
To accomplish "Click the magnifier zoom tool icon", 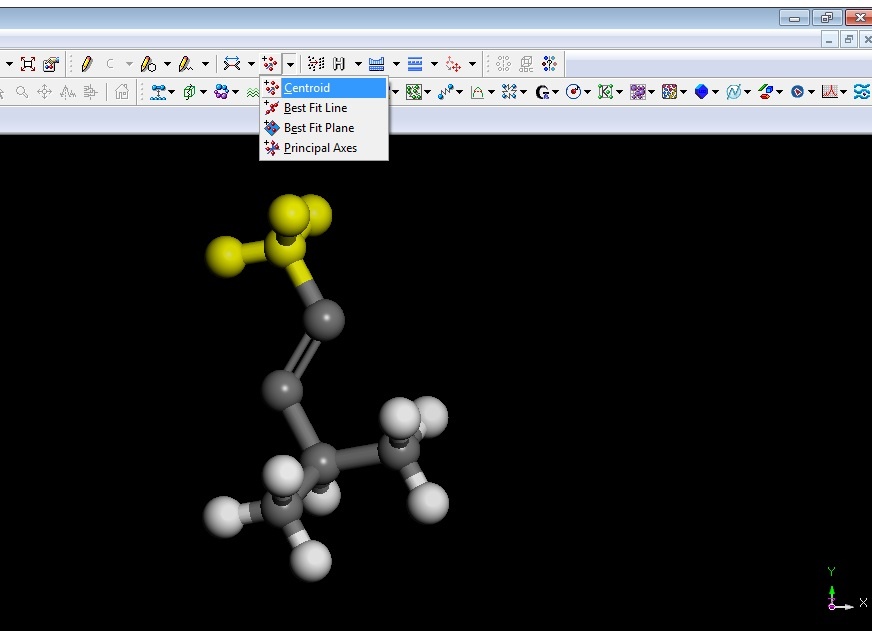I will (22, 92).
